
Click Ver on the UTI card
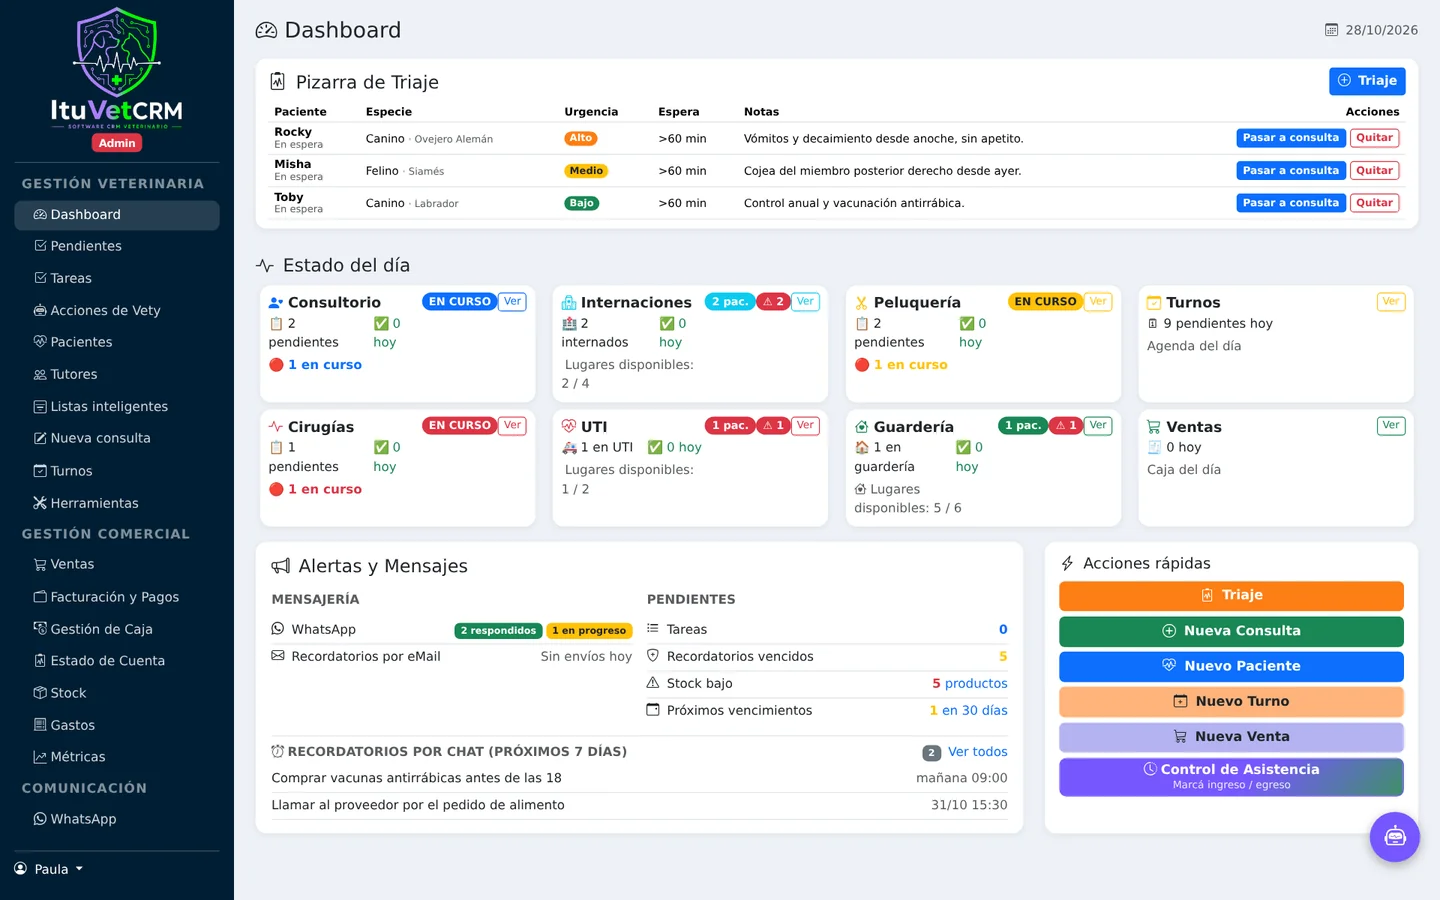coord(805,425)
